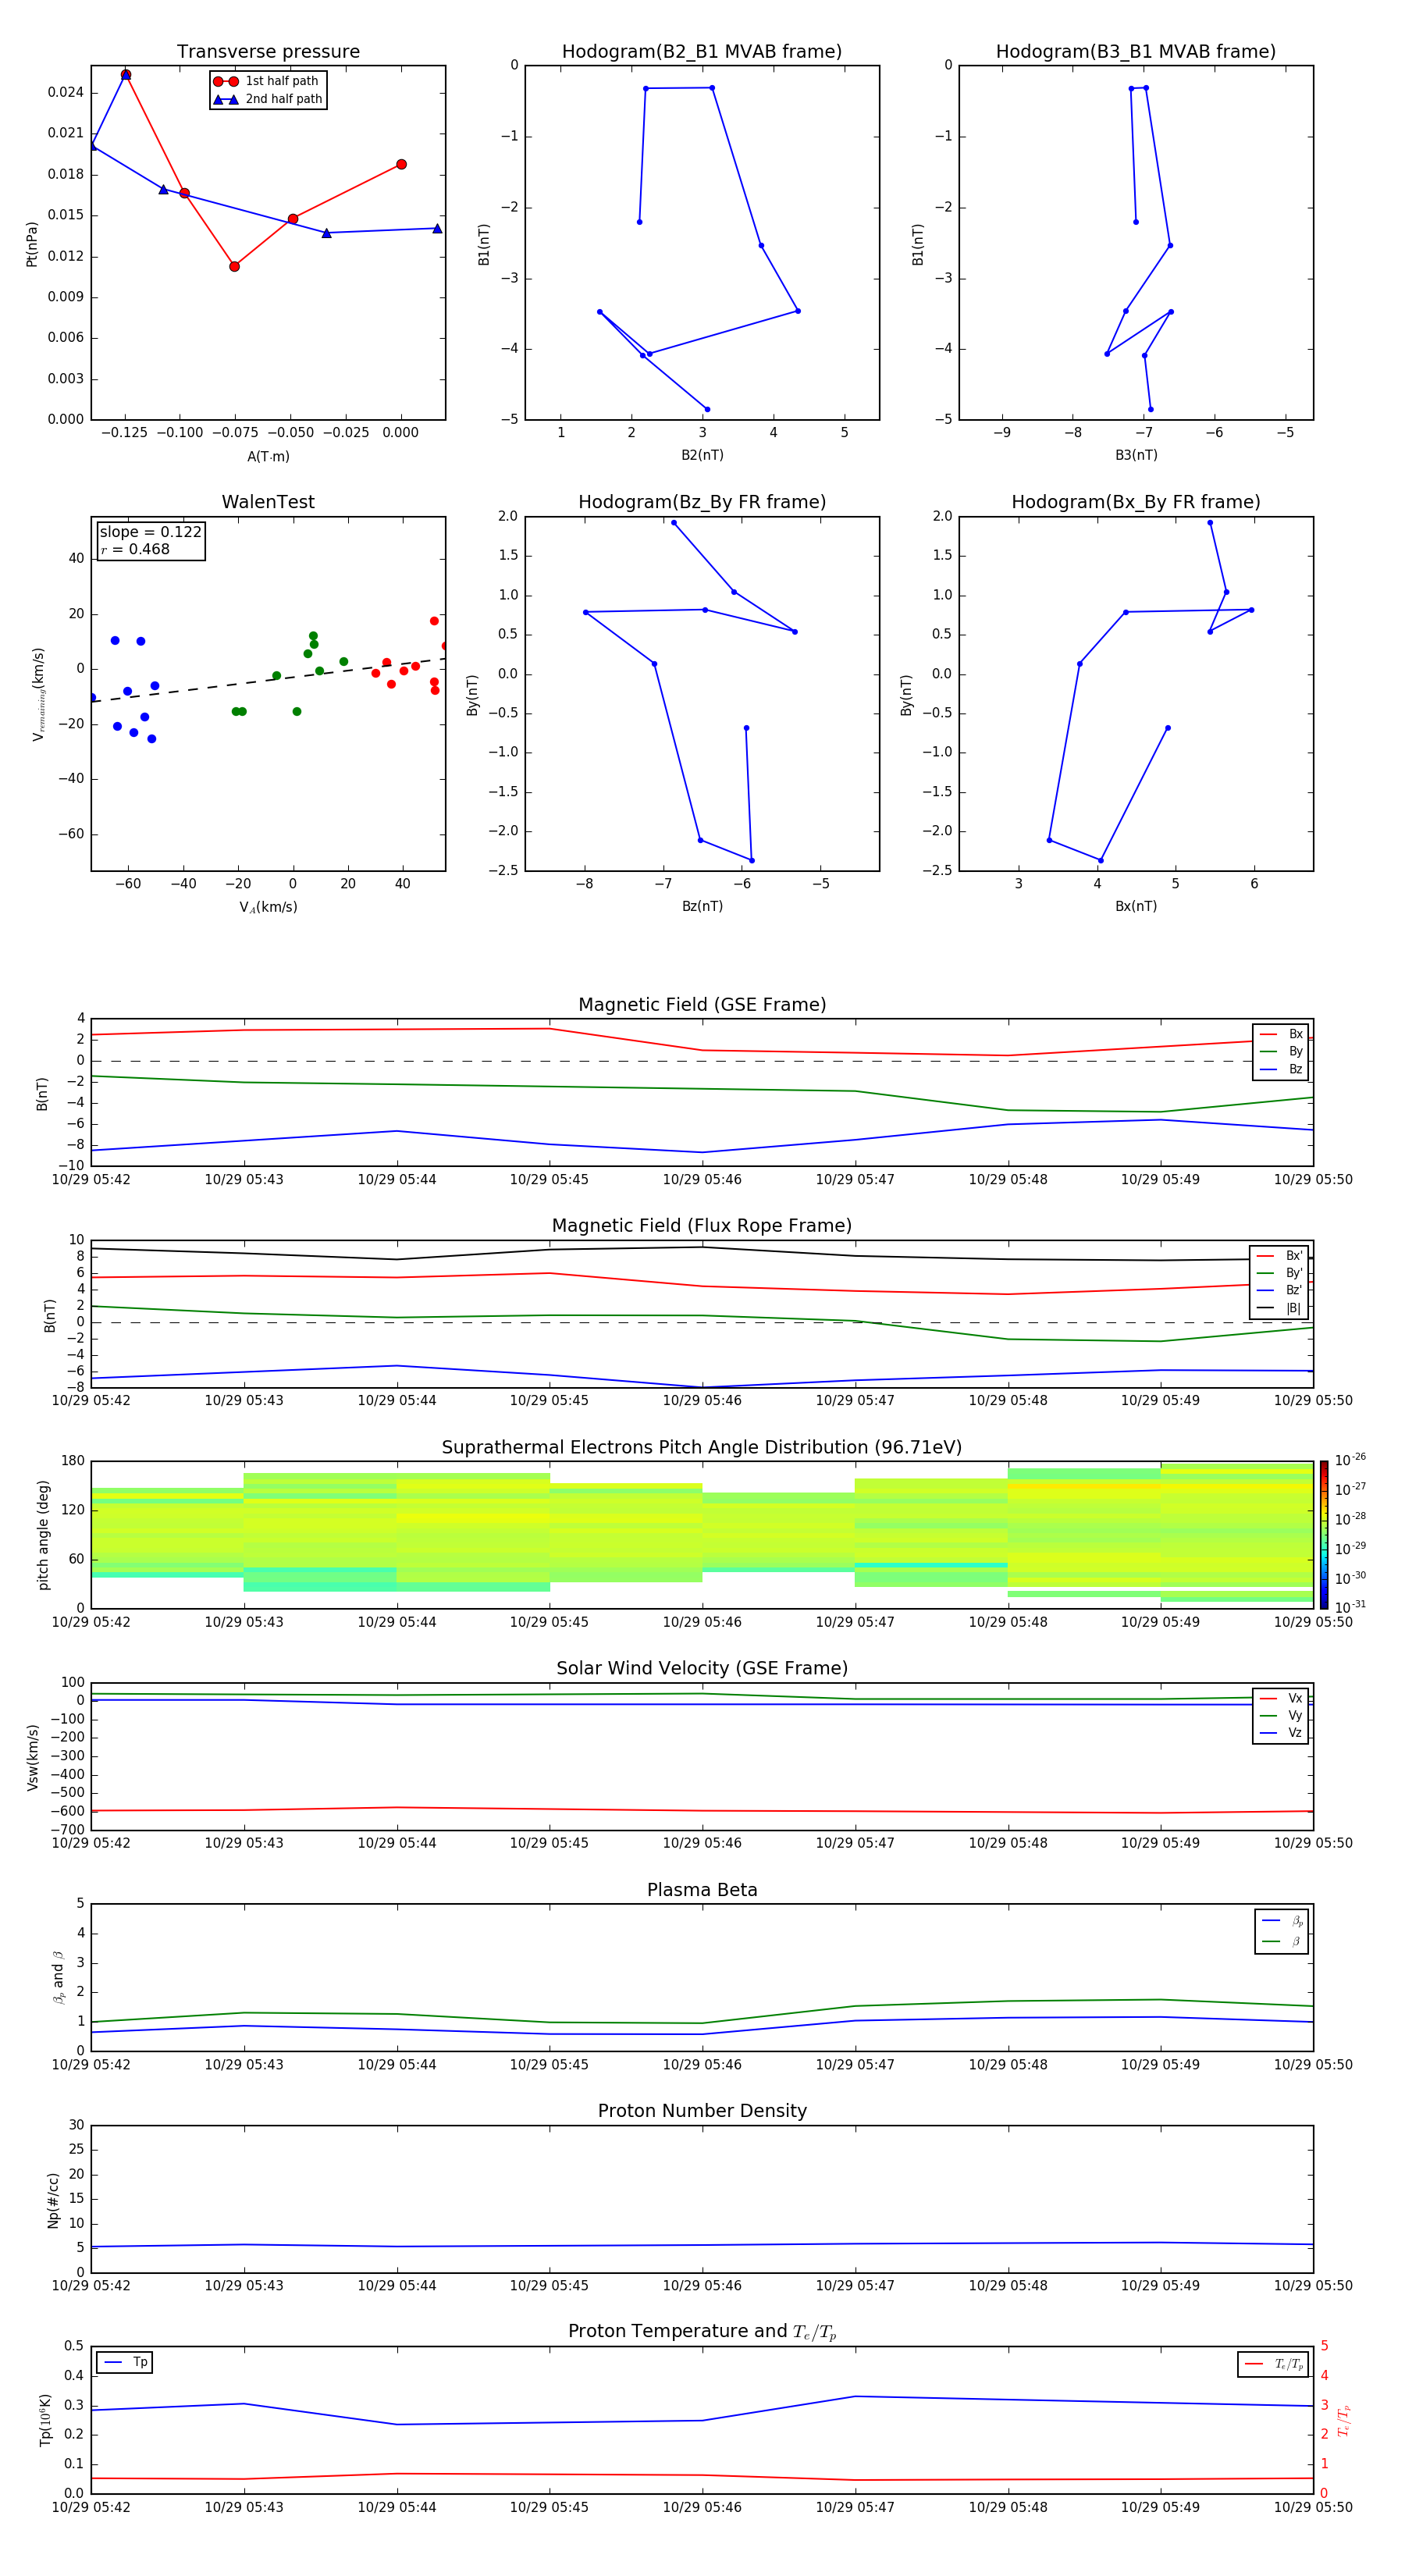Click the Proton Number Density title
The height and width of the screenshot is (2576, 1405).
702,2111
